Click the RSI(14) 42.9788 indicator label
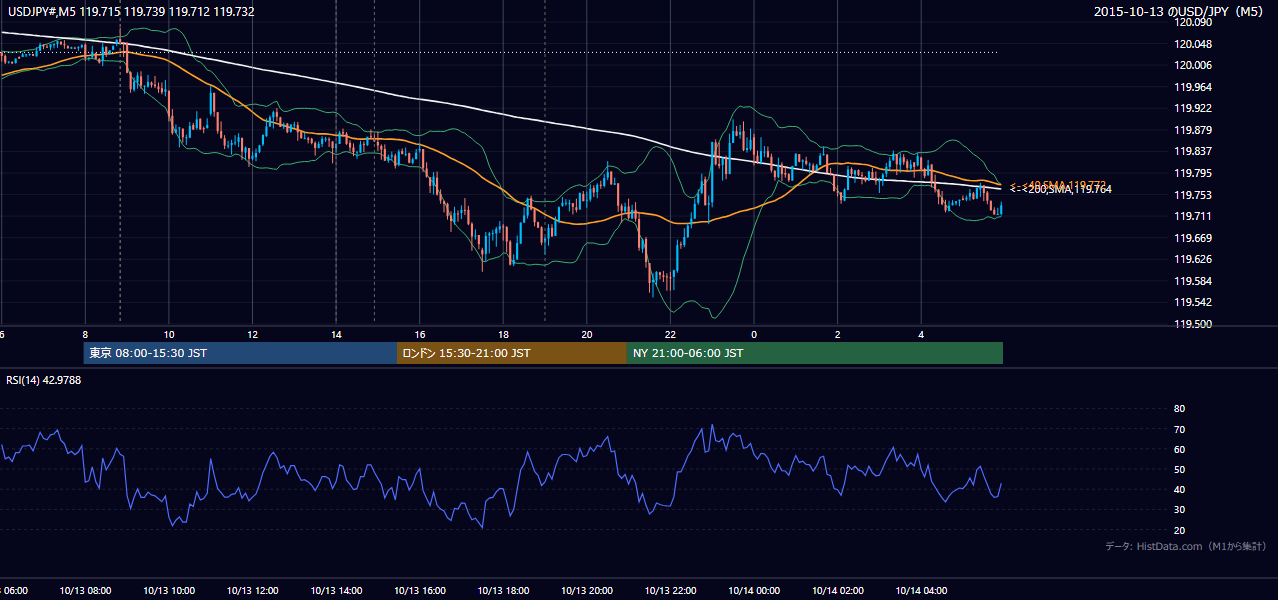The image size is (1278, 600). pyautogui.click(x=44, y=380)
